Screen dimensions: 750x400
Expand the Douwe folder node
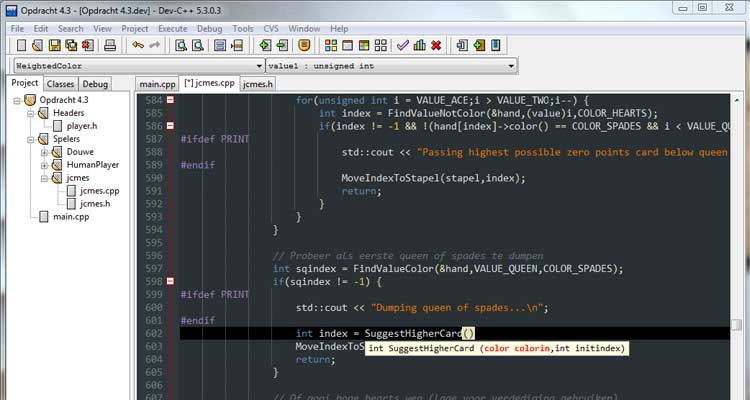click(44, 152)
